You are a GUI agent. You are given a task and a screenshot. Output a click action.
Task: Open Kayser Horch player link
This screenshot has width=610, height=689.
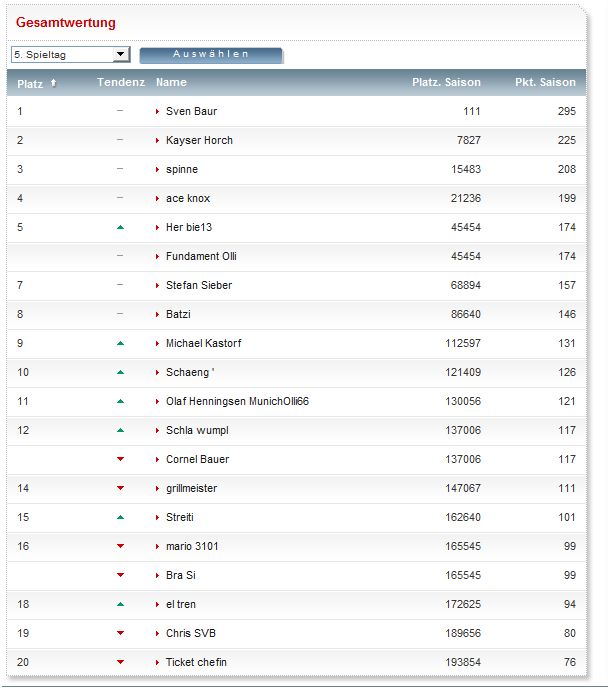[x=199, y=140]
